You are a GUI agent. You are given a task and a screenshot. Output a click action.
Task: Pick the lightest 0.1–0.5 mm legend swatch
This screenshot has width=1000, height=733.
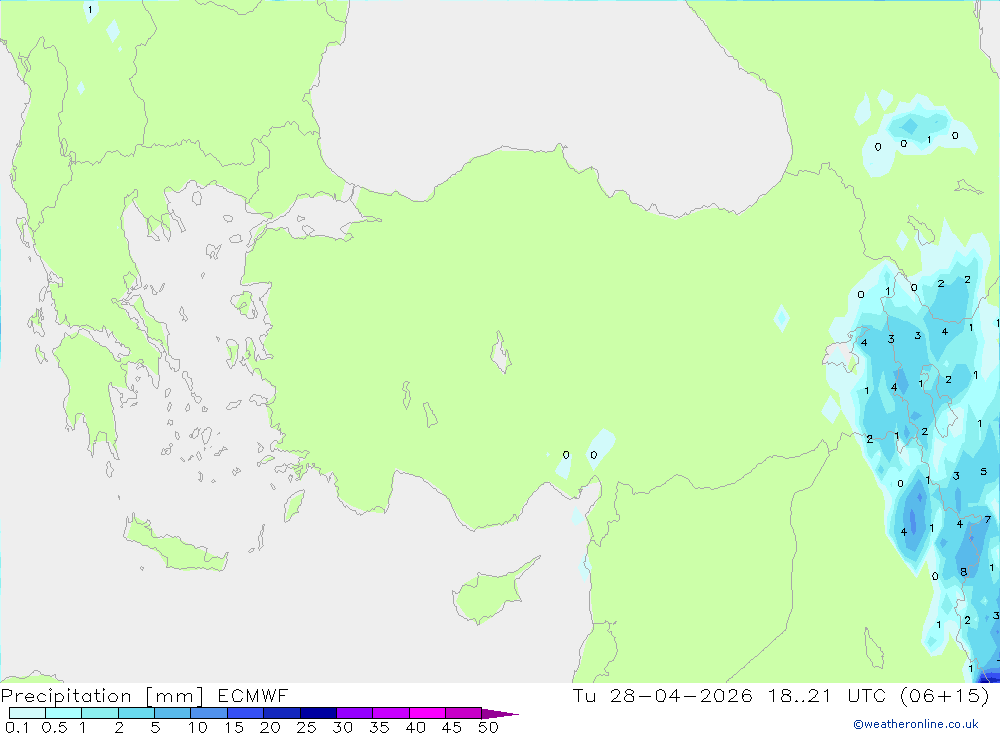click(x=27, y=713)
